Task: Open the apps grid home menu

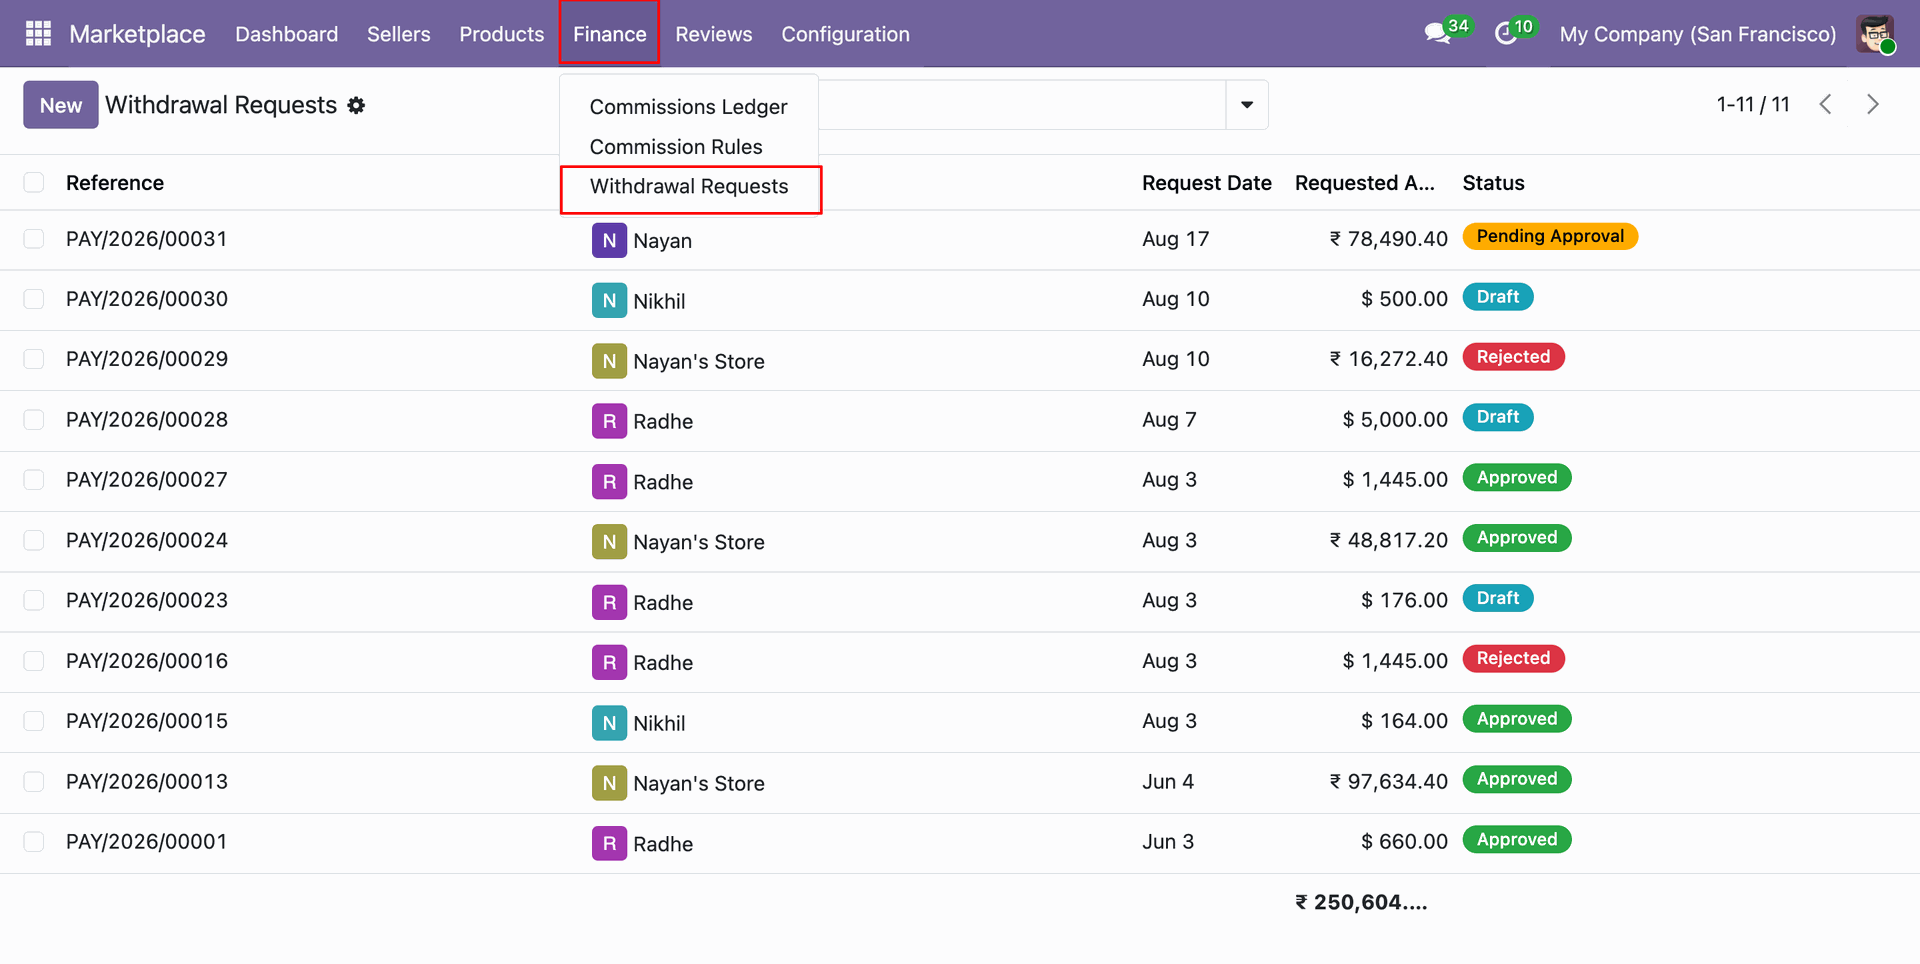Action: coord(38,34)
